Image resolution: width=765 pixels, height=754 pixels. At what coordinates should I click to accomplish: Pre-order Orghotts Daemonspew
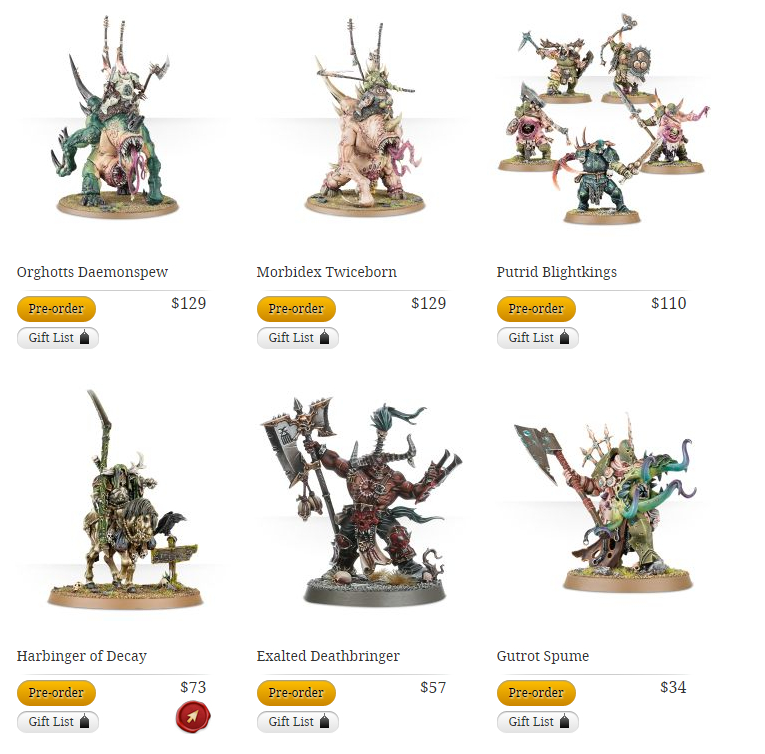click(x=56, y=309)
